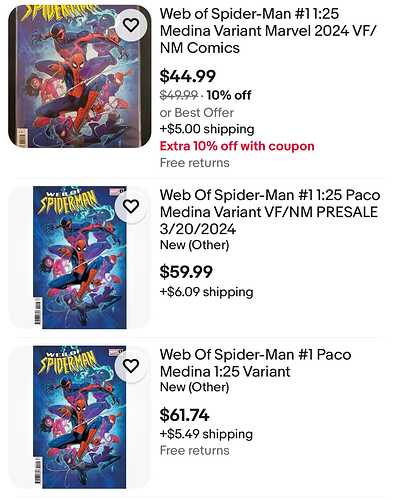Click the $59.99 price
The image size is (398, 500).
(x=186, y=271)
